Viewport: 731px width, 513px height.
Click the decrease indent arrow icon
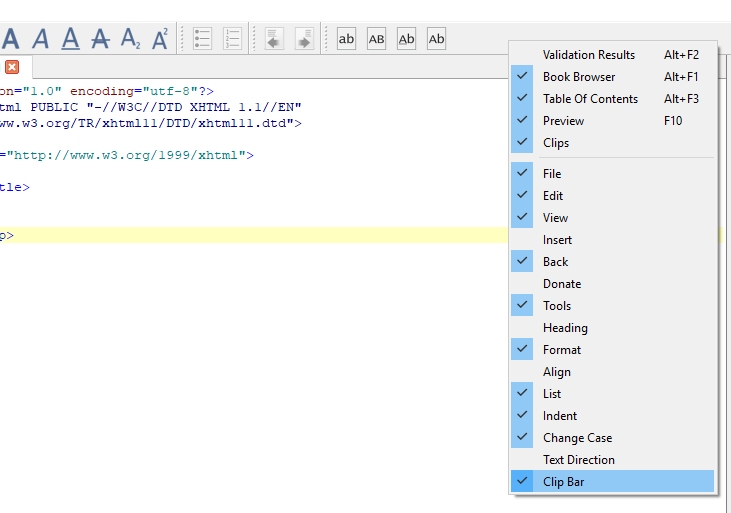coord(274,39)
